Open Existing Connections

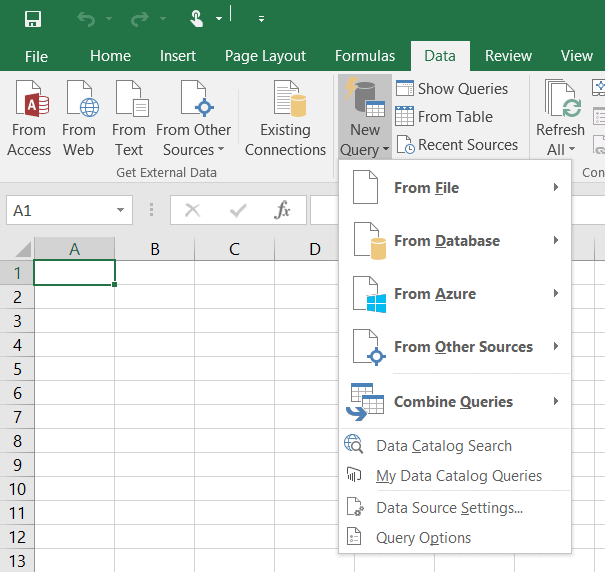(x=286, y=120)
